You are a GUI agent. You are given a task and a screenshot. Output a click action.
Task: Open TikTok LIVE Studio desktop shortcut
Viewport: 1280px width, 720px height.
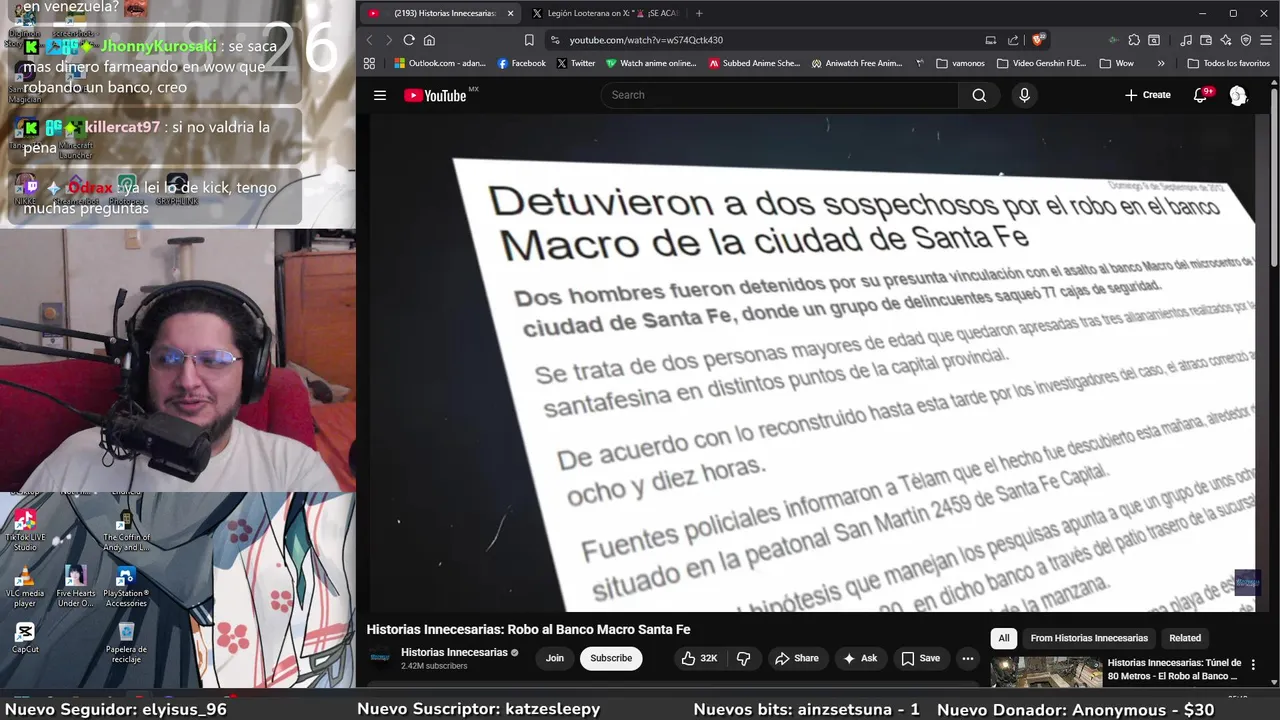pos(25,530)
